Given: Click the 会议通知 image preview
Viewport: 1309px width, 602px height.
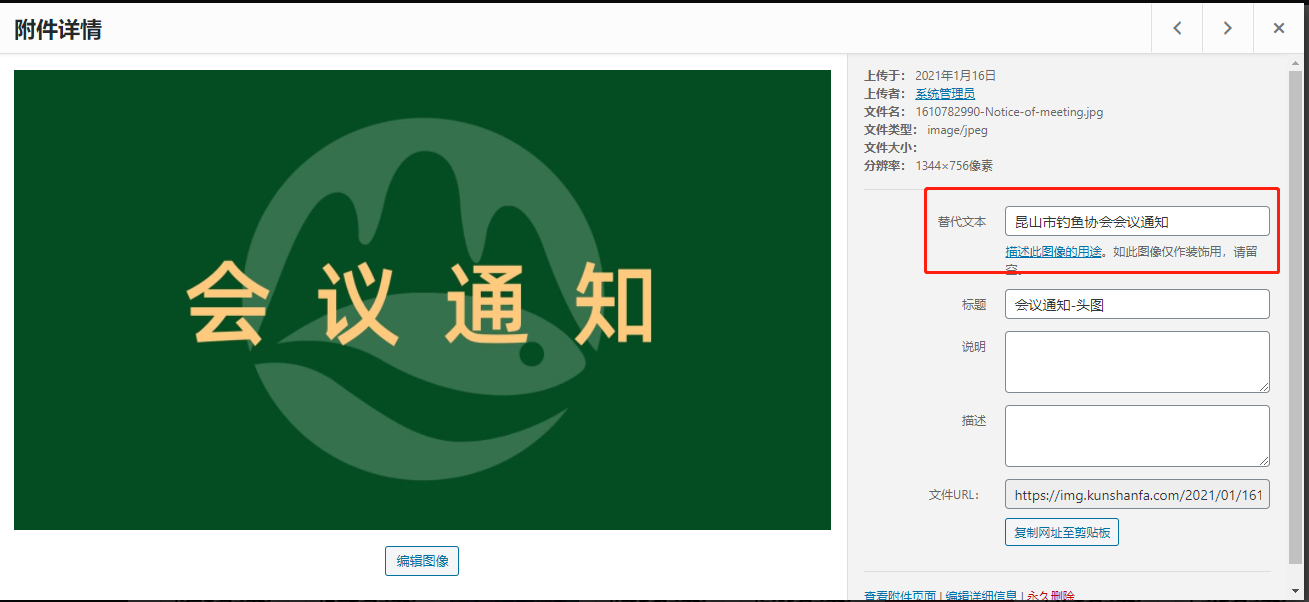Looking at the screenshot, I should point(422,300).
